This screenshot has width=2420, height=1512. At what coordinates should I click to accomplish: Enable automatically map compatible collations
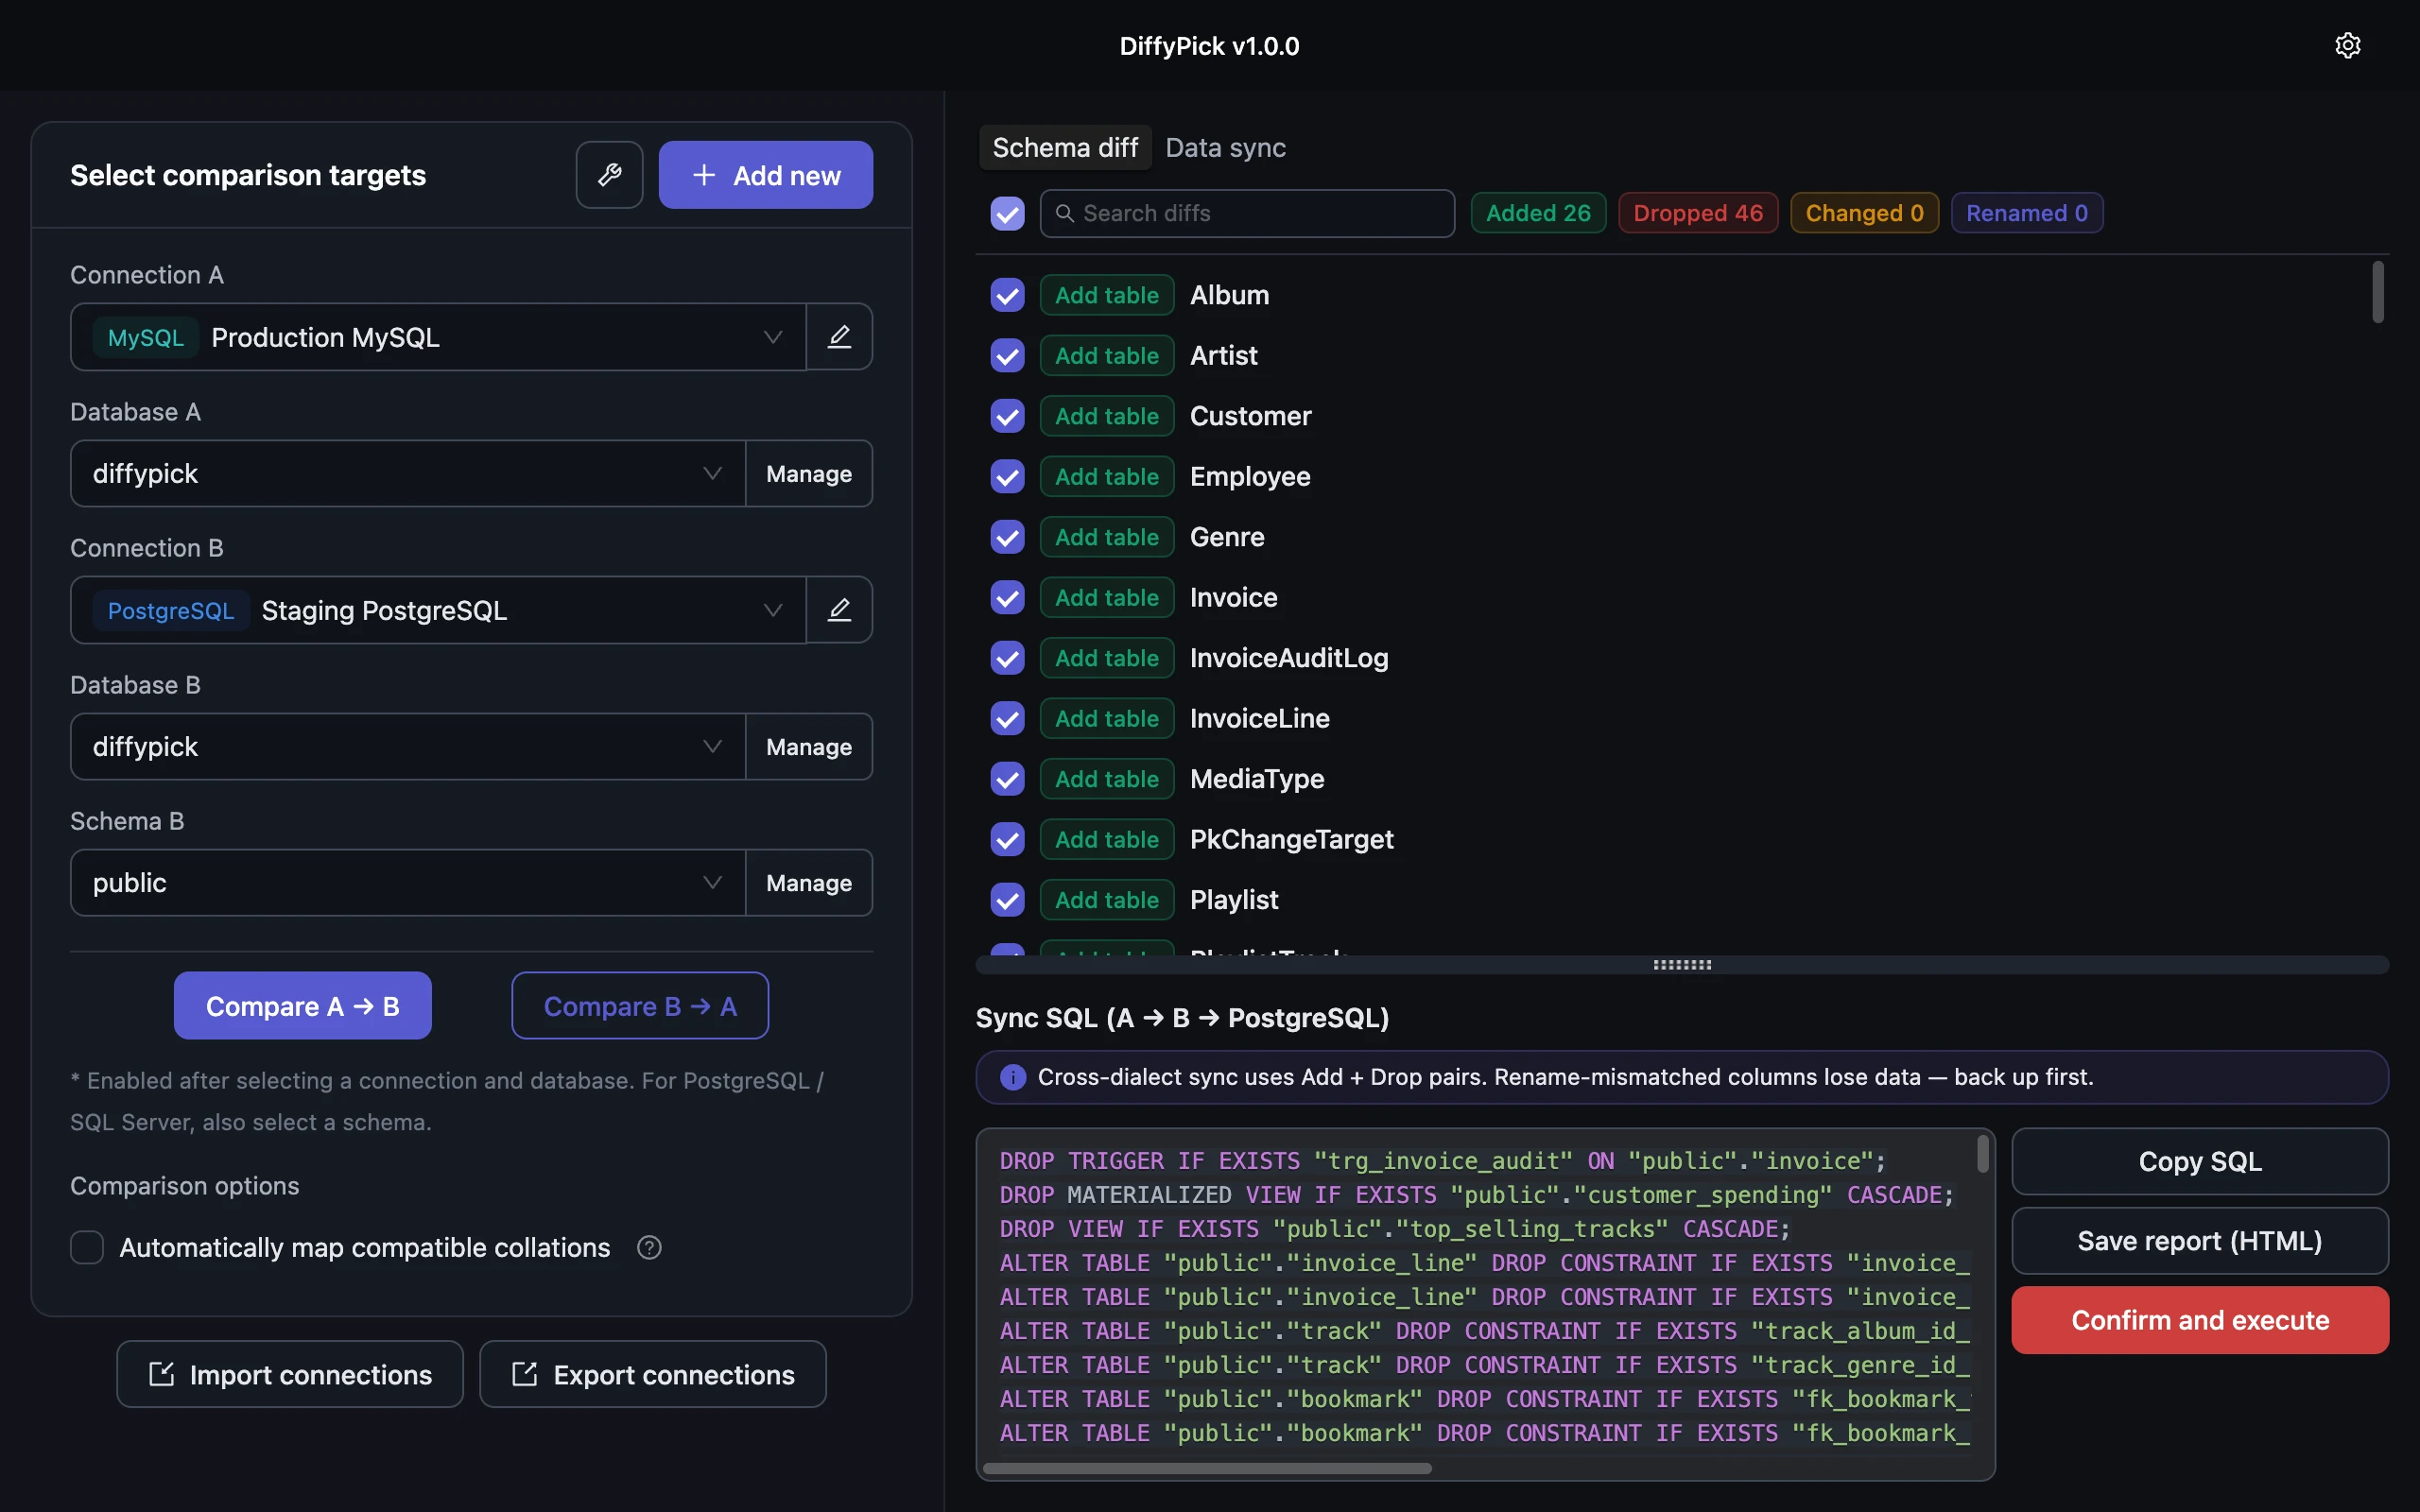tap(87, 1247)
